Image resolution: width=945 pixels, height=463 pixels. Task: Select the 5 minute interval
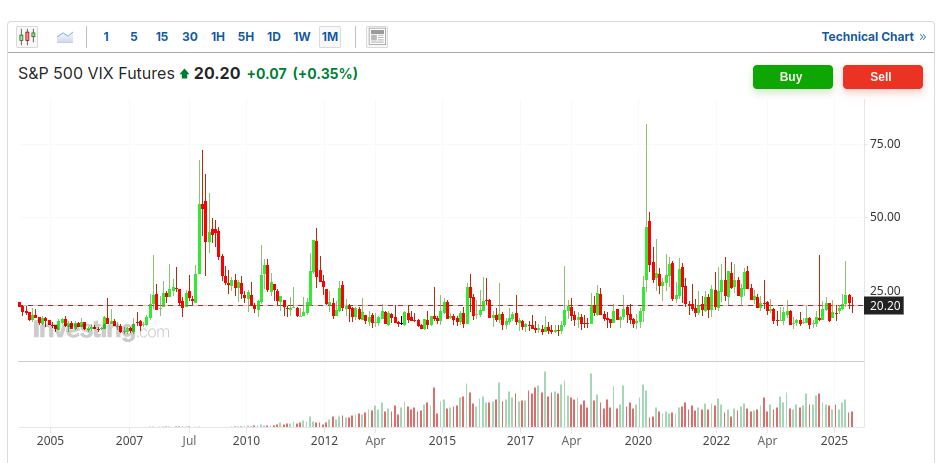click(134, 37)
